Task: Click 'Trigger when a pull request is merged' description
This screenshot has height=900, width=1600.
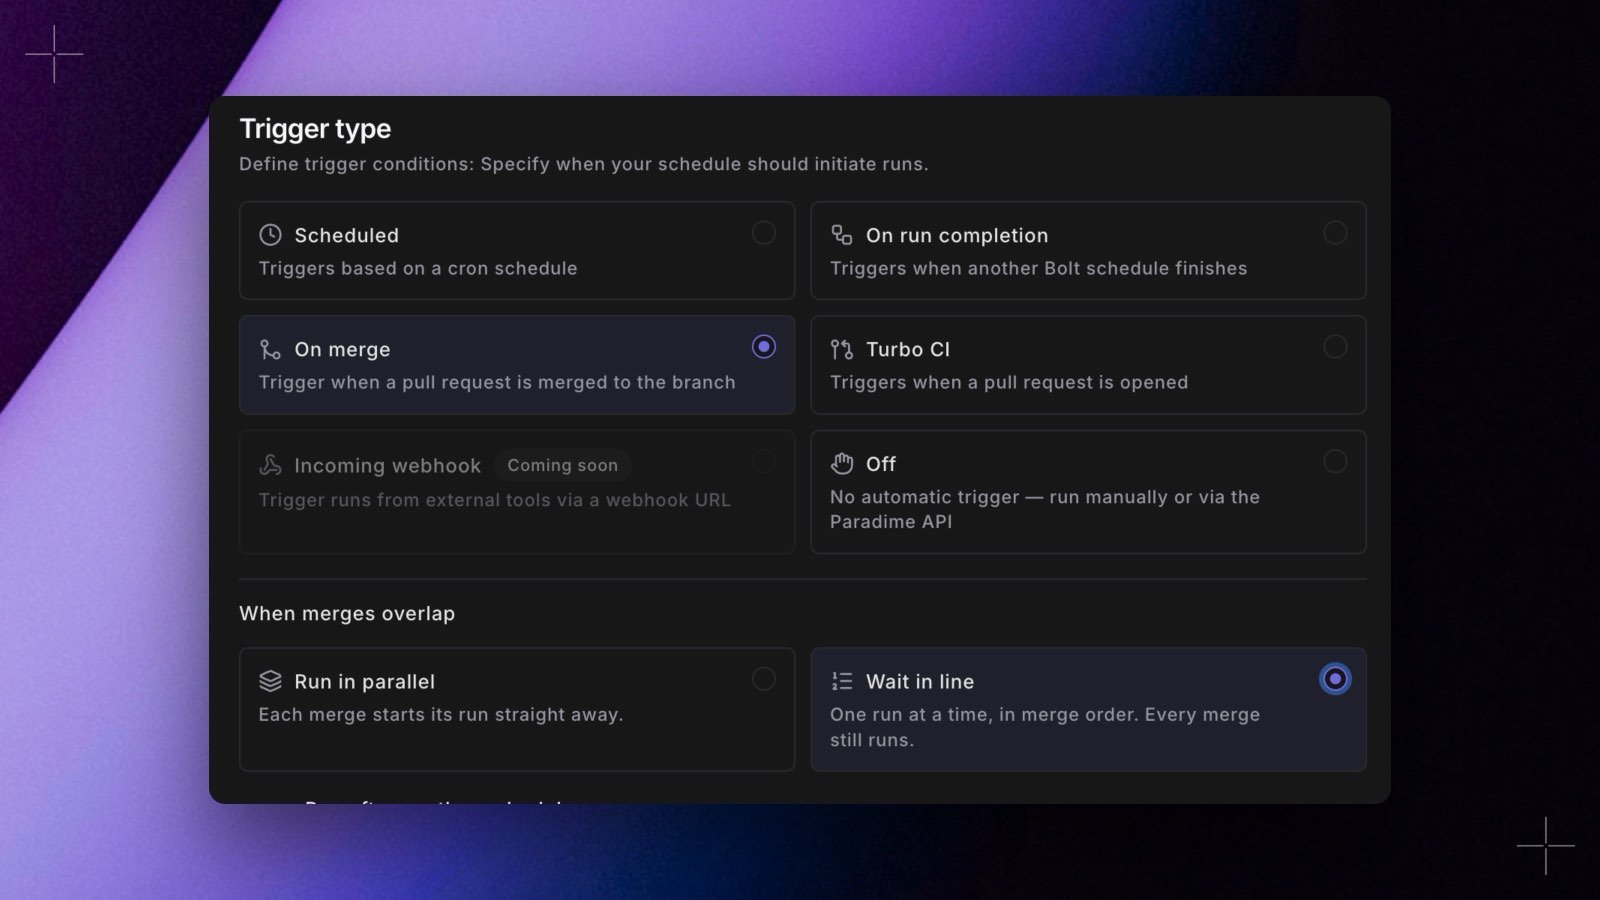Action: coord(497,382)
